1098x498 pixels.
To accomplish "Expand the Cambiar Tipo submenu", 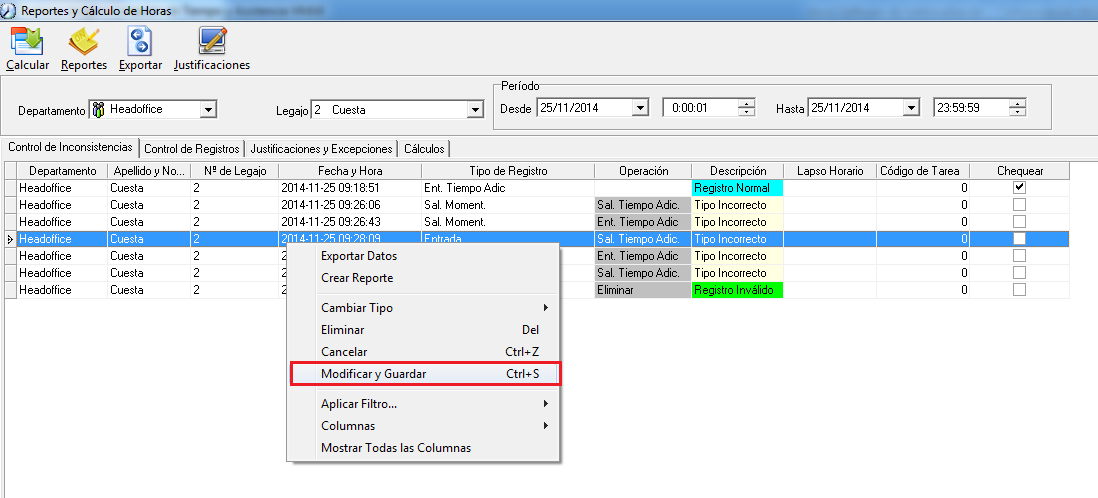I will 424,307.
